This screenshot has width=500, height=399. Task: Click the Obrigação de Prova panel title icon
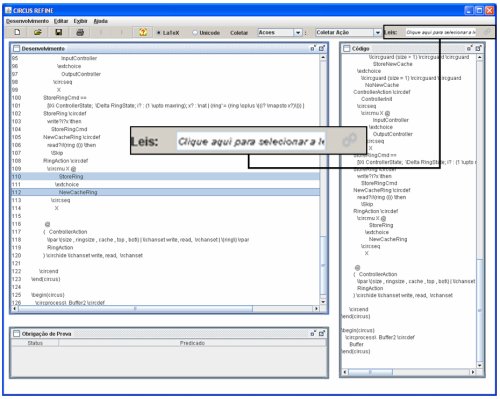[x=16, y=334]
